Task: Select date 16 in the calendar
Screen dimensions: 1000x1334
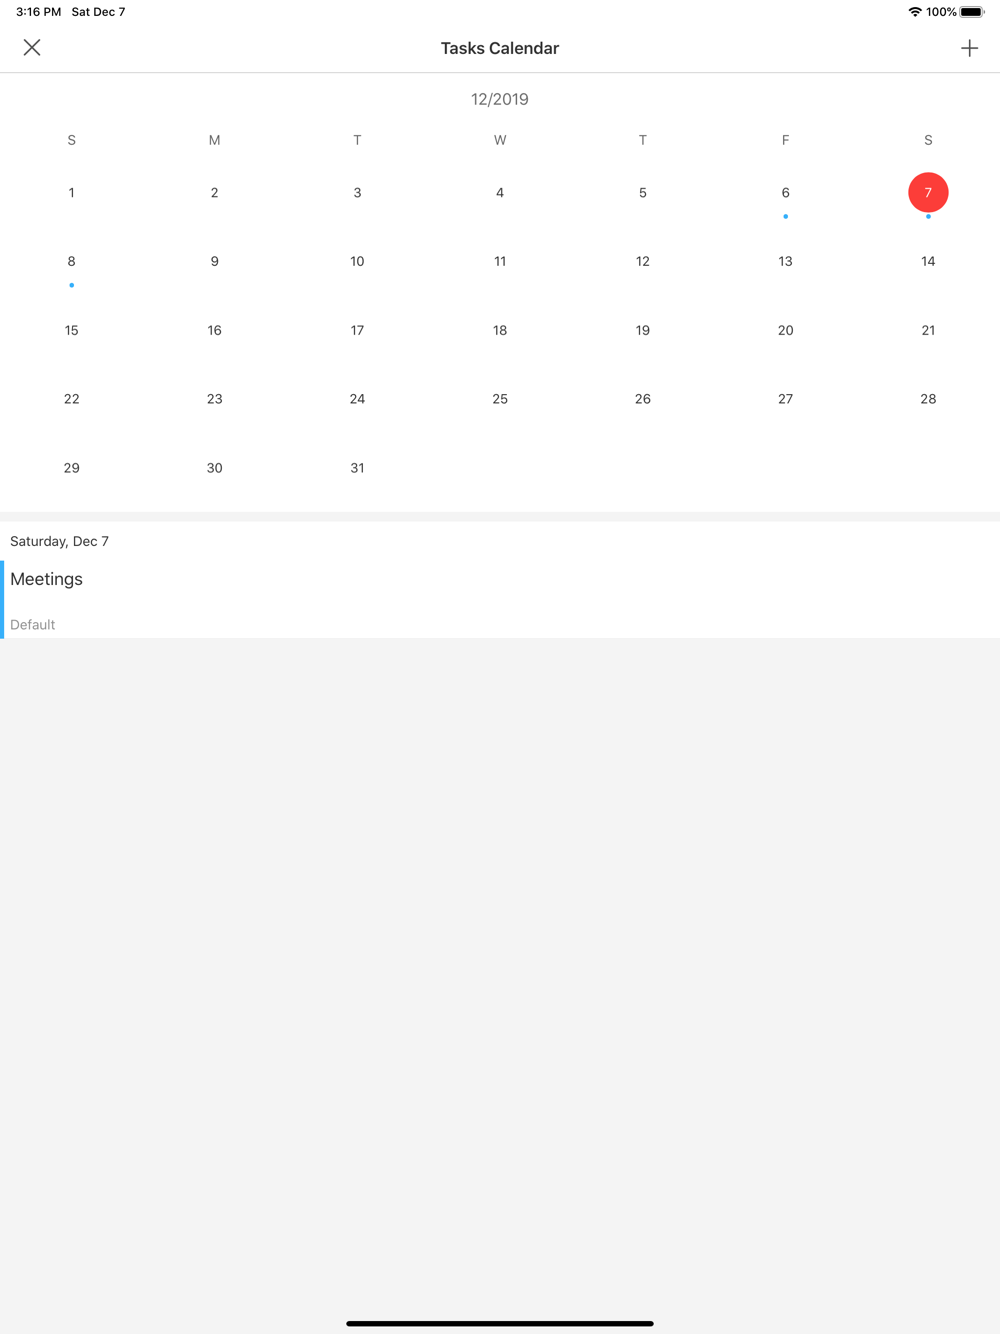Action: (214, 330)
